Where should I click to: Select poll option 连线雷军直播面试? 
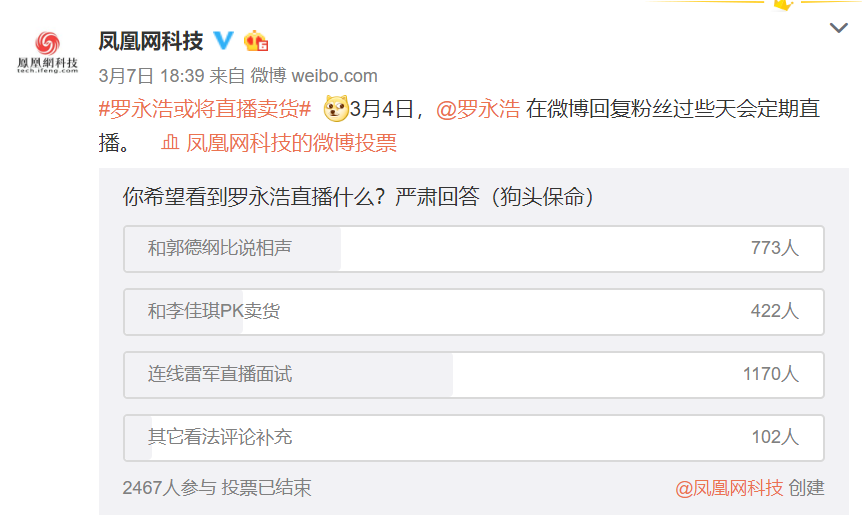474,375
